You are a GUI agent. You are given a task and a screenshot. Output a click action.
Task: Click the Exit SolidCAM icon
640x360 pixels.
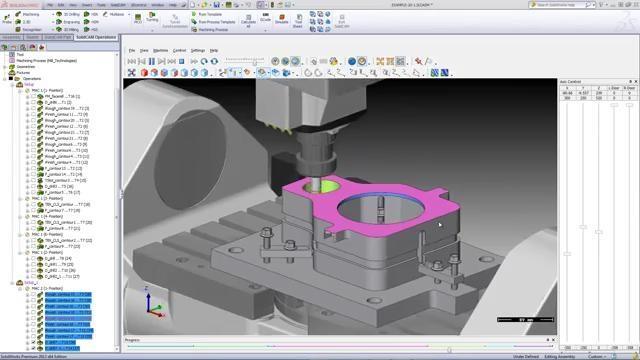[x=342, y=21]
